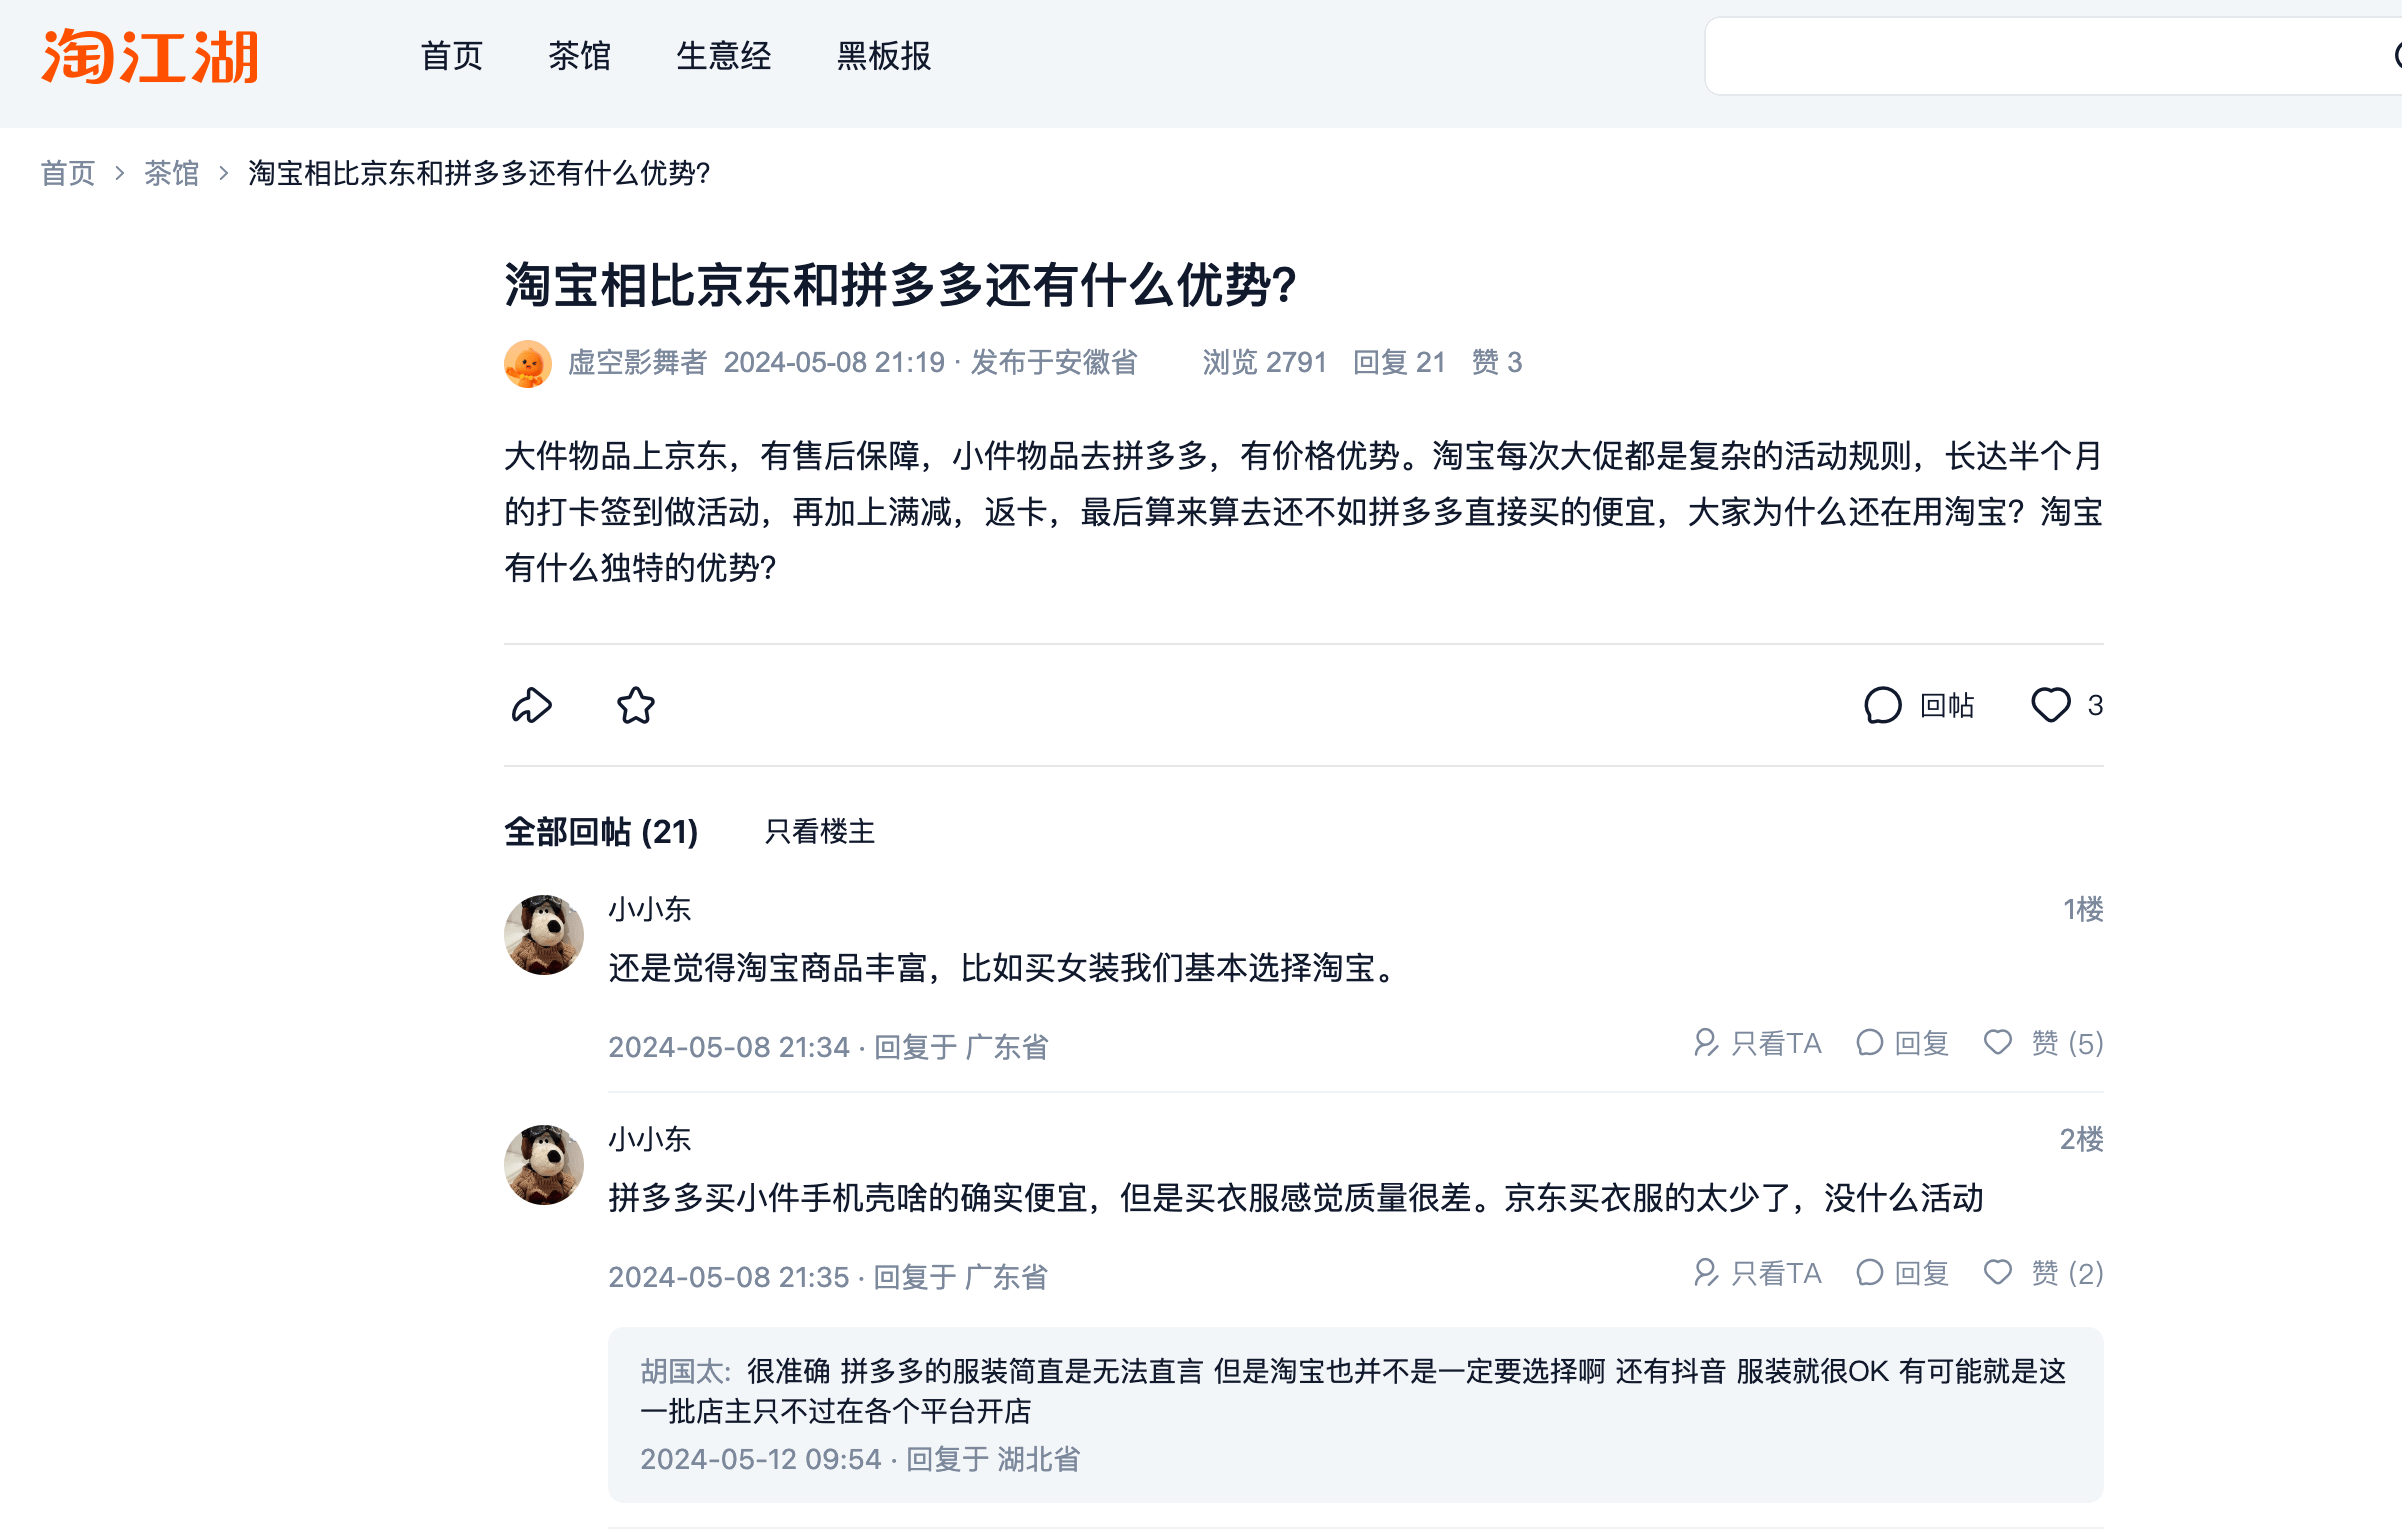Viewport: 2402px width, 1532px height.
Task: Click 只看TA on the 2楼 reply
Action: (x=1758, y=1273)
